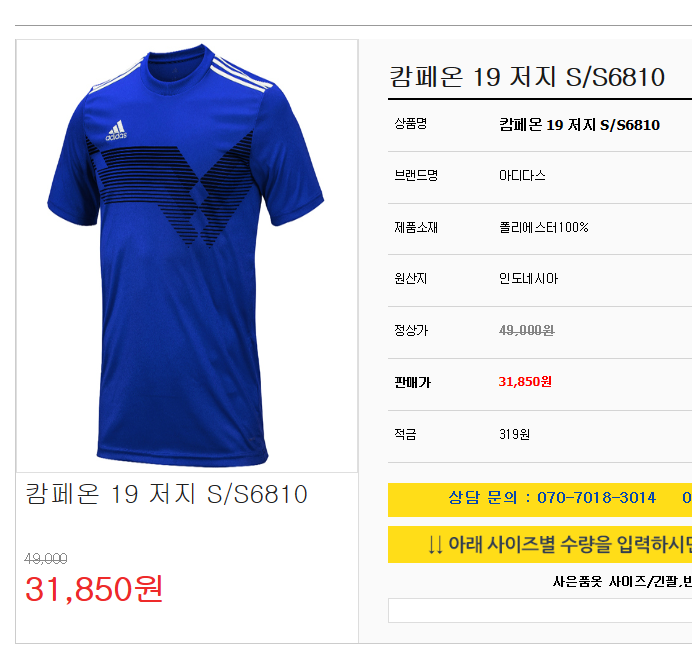Open the product title under the jersey image

click(x=166, y=494)
